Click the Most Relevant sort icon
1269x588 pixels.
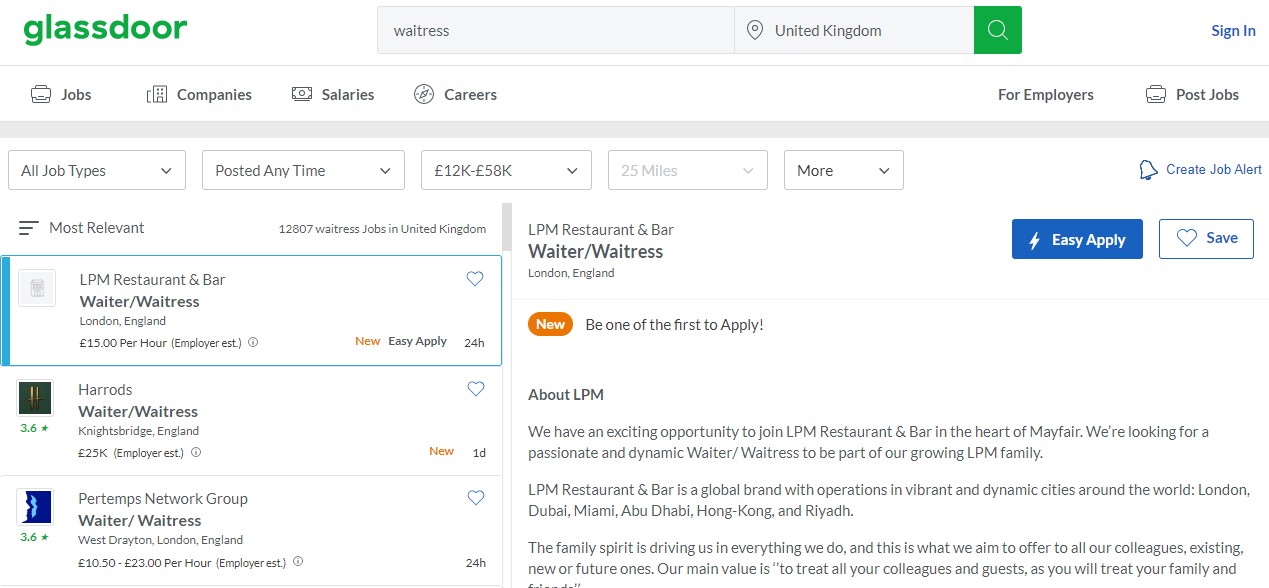pos(29,228)
